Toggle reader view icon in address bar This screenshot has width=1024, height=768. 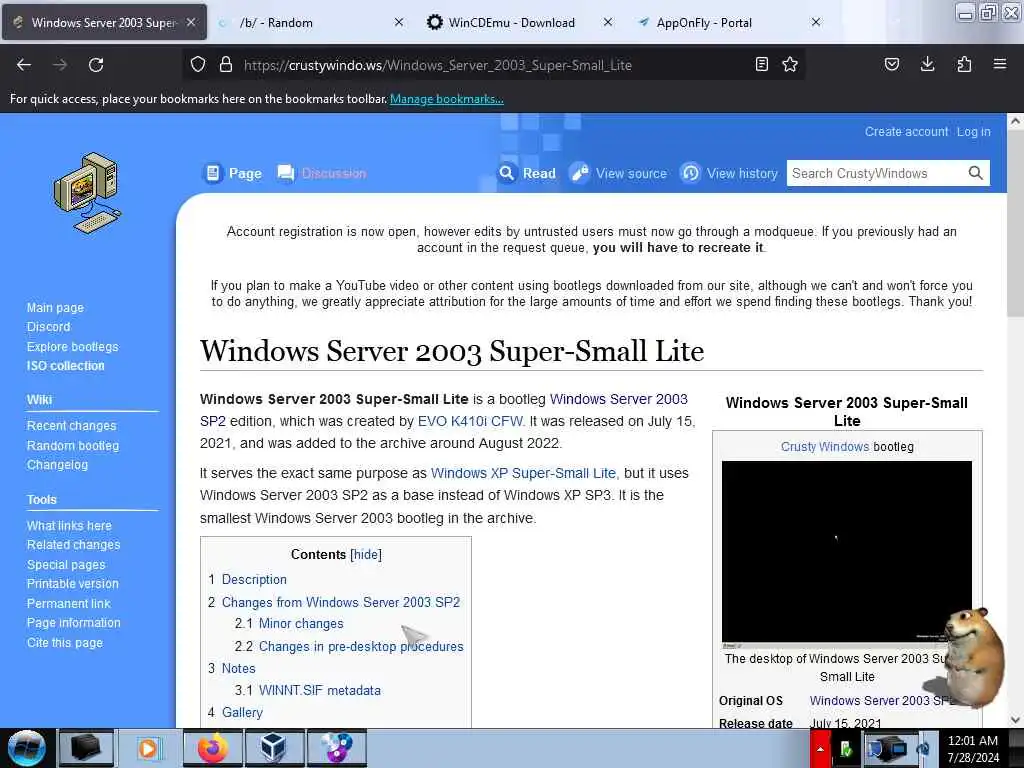click(761, 64)
